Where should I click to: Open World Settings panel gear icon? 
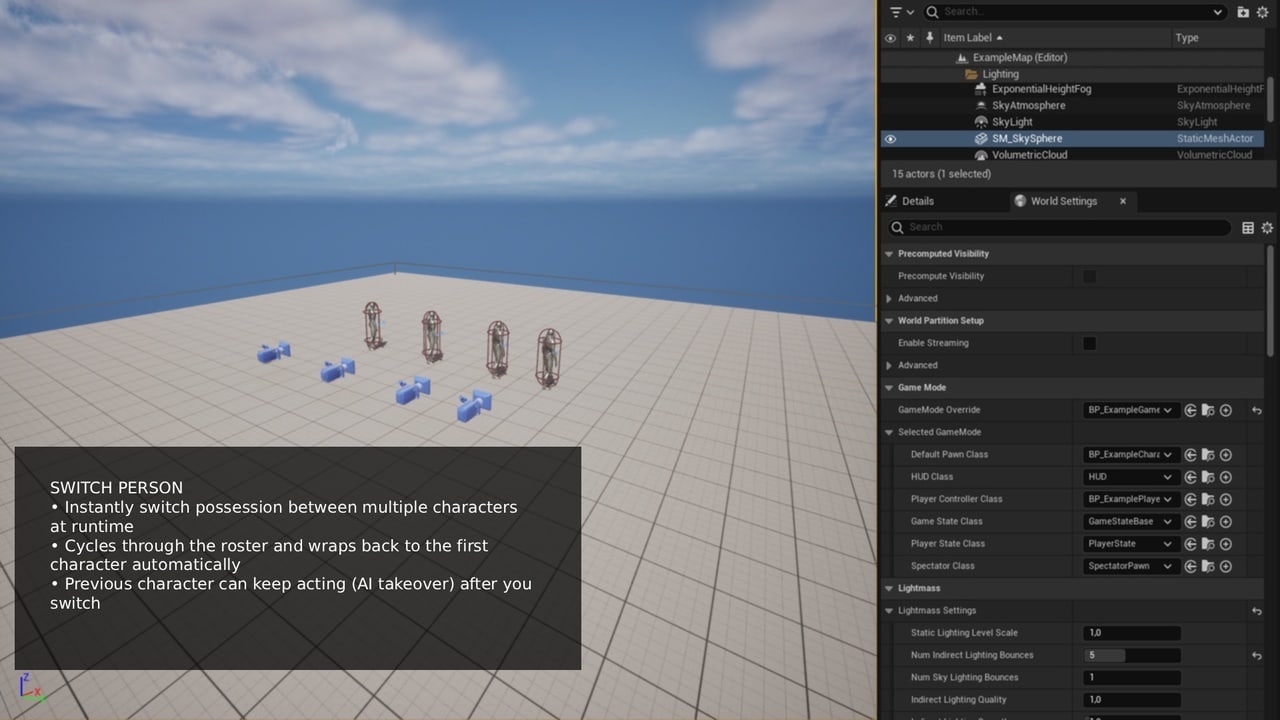pos(1267,228)
